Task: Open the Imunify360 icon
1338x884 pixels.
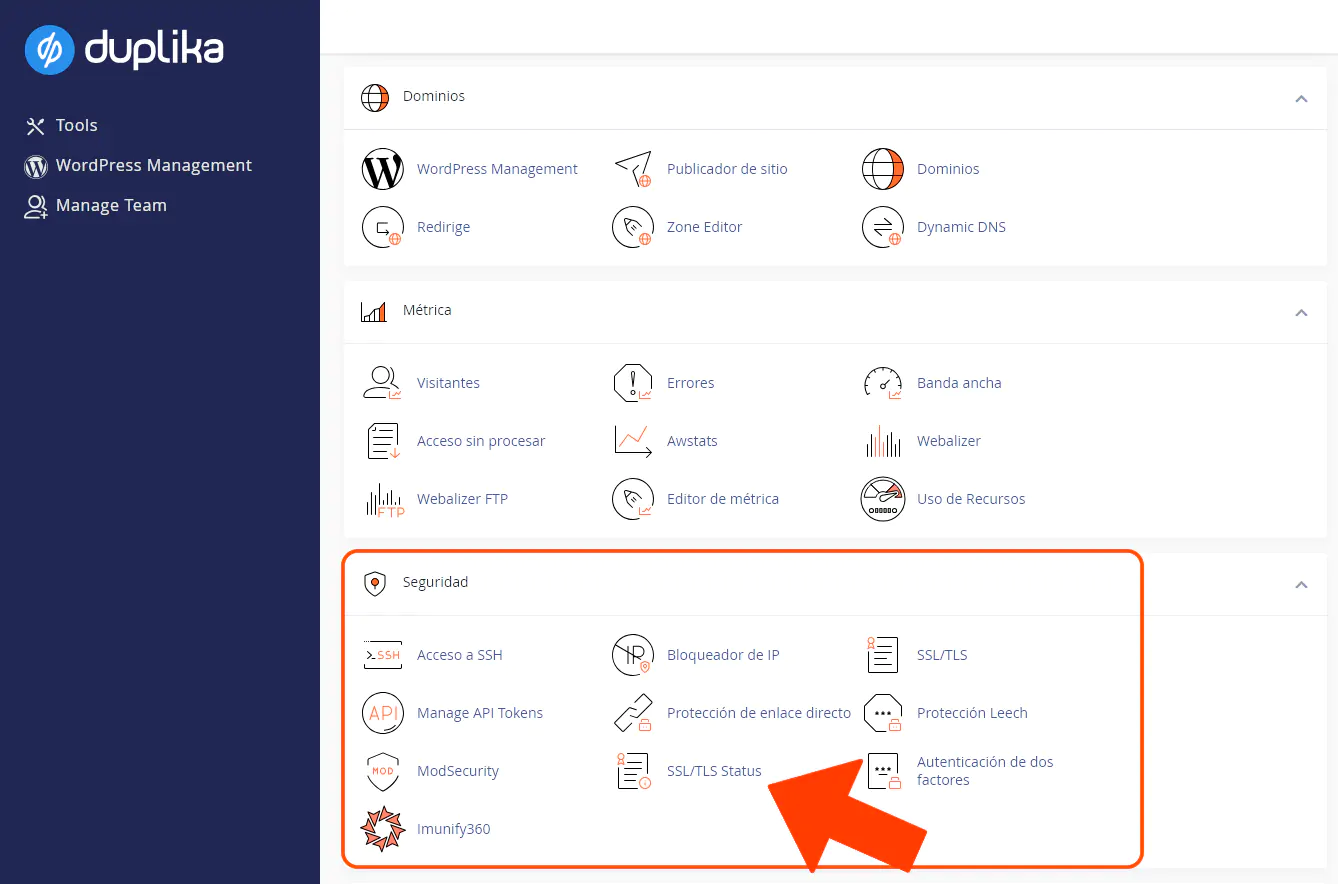Action: click(382, 829)
